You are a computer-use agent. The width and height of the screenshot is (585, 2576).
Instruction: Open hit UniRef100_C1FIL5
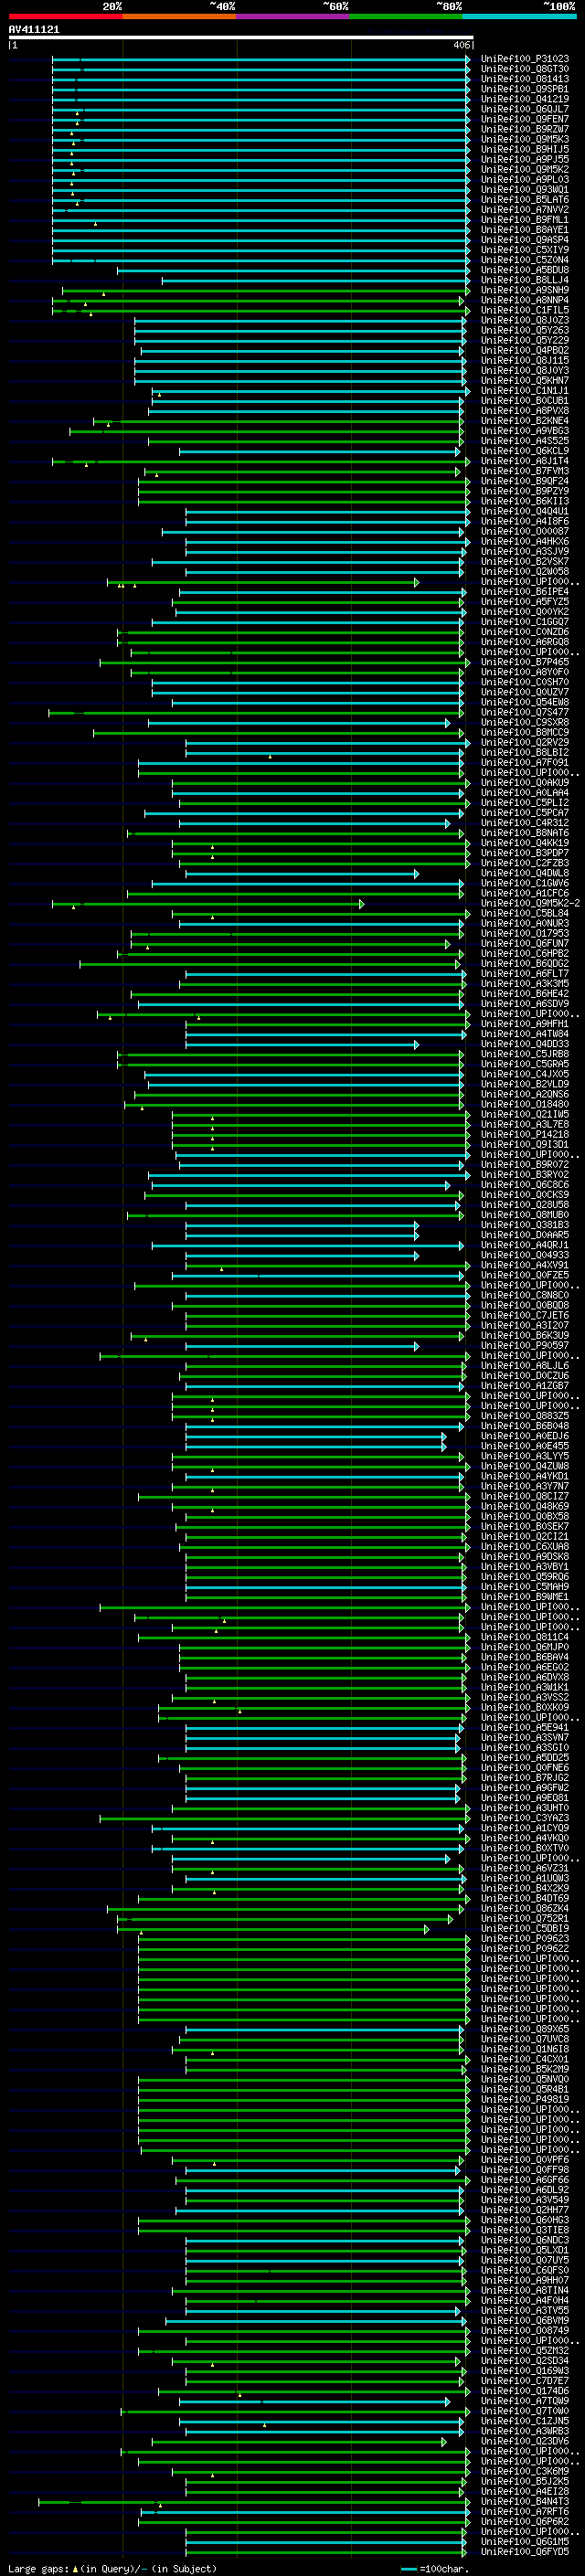[524, 310]
